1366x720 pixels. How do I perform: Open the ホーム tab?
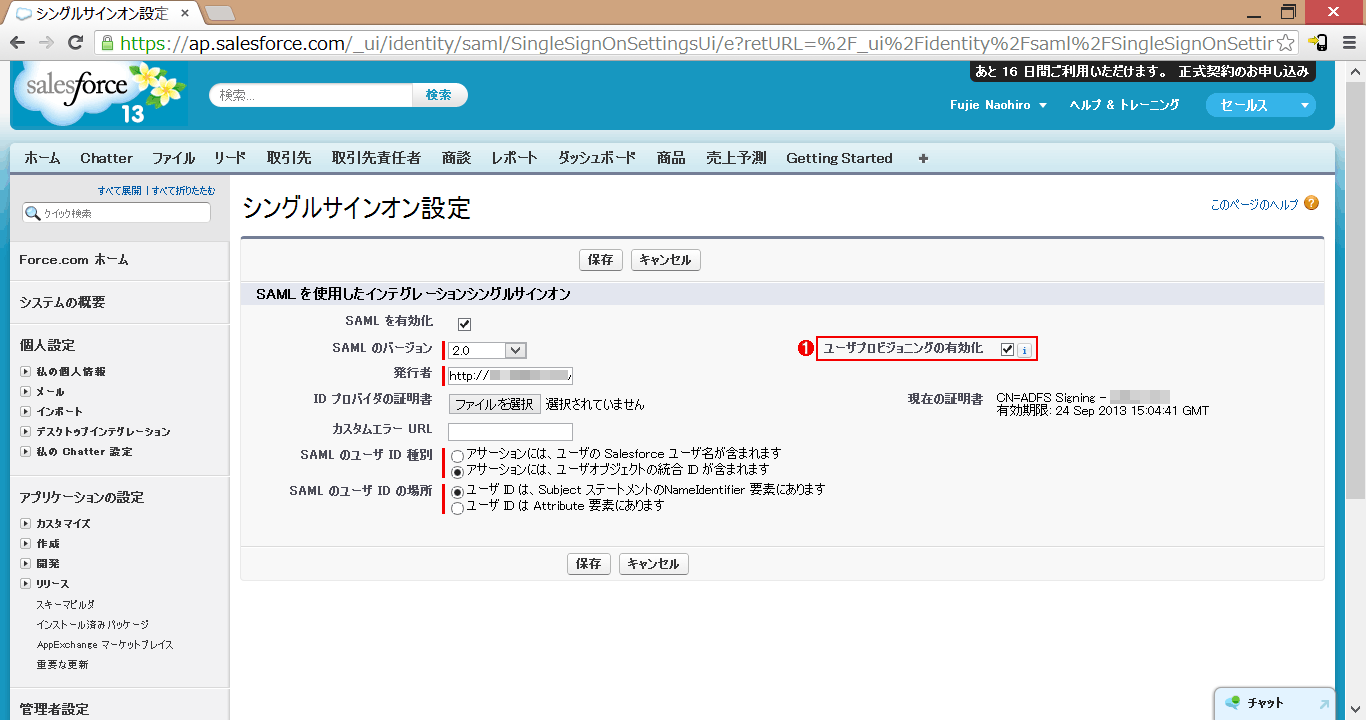click(x=42, y=158)
